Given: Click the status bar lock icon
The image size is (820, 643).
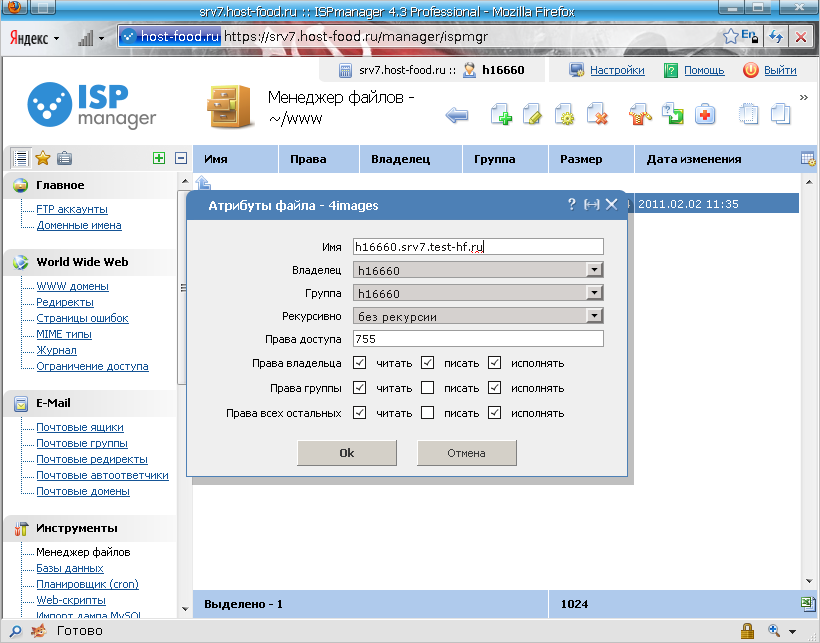Looking at the screenshot, I should [747, 631].
